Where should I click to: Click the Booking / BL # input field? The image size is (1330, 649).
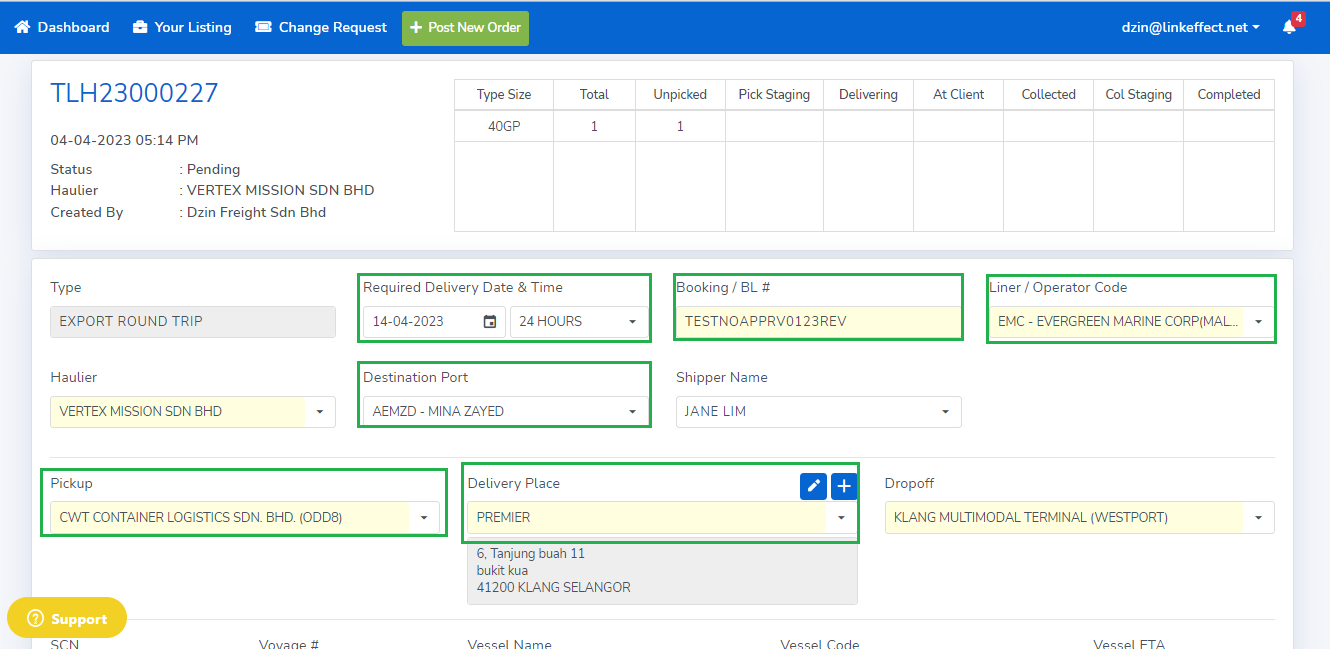pyautogui.click(x=817, y=322)
